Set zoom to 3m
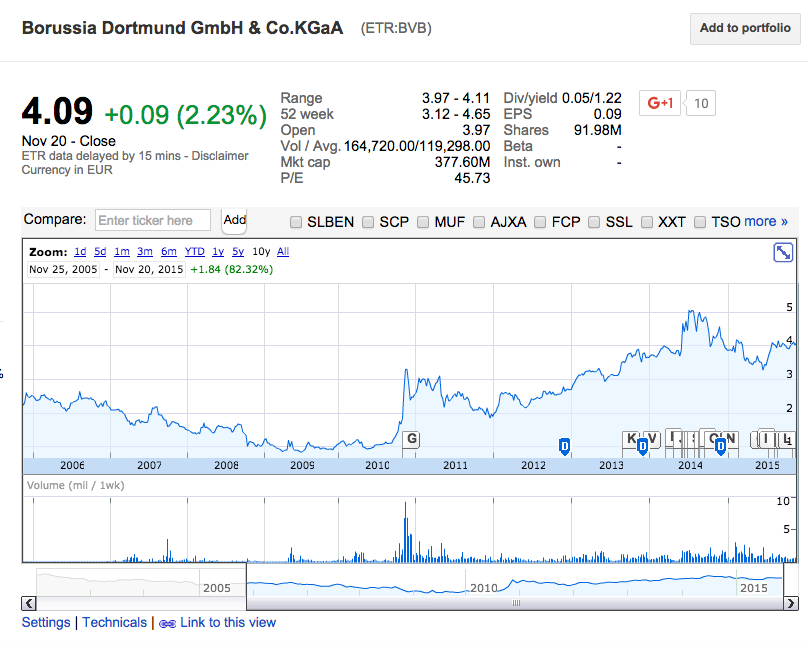 (145, 252)
